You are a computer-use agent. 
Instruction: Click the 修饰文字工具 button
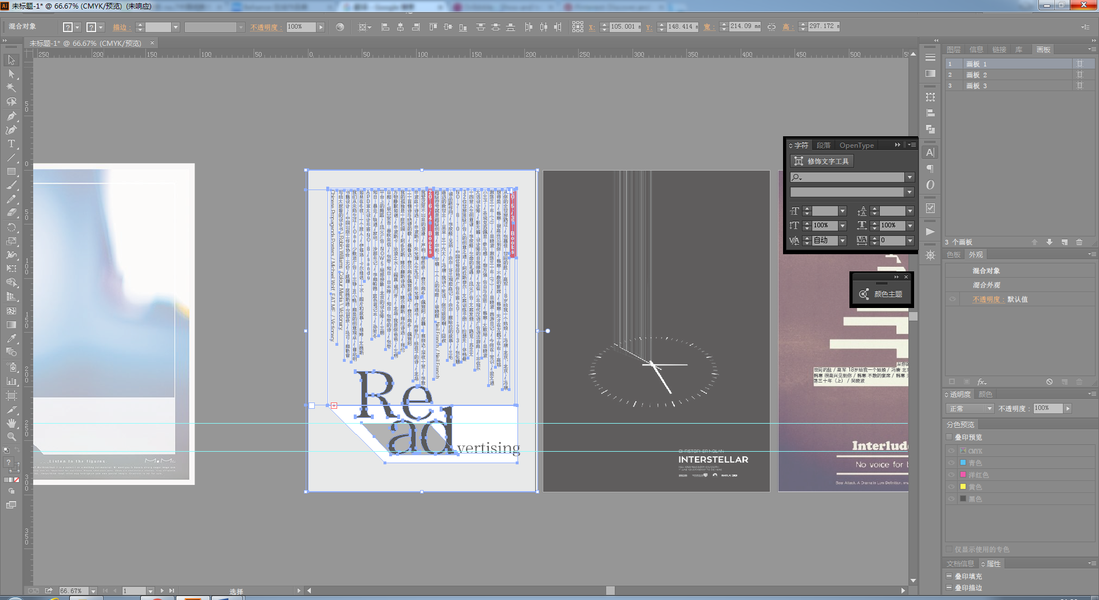[x=822, y=161]
